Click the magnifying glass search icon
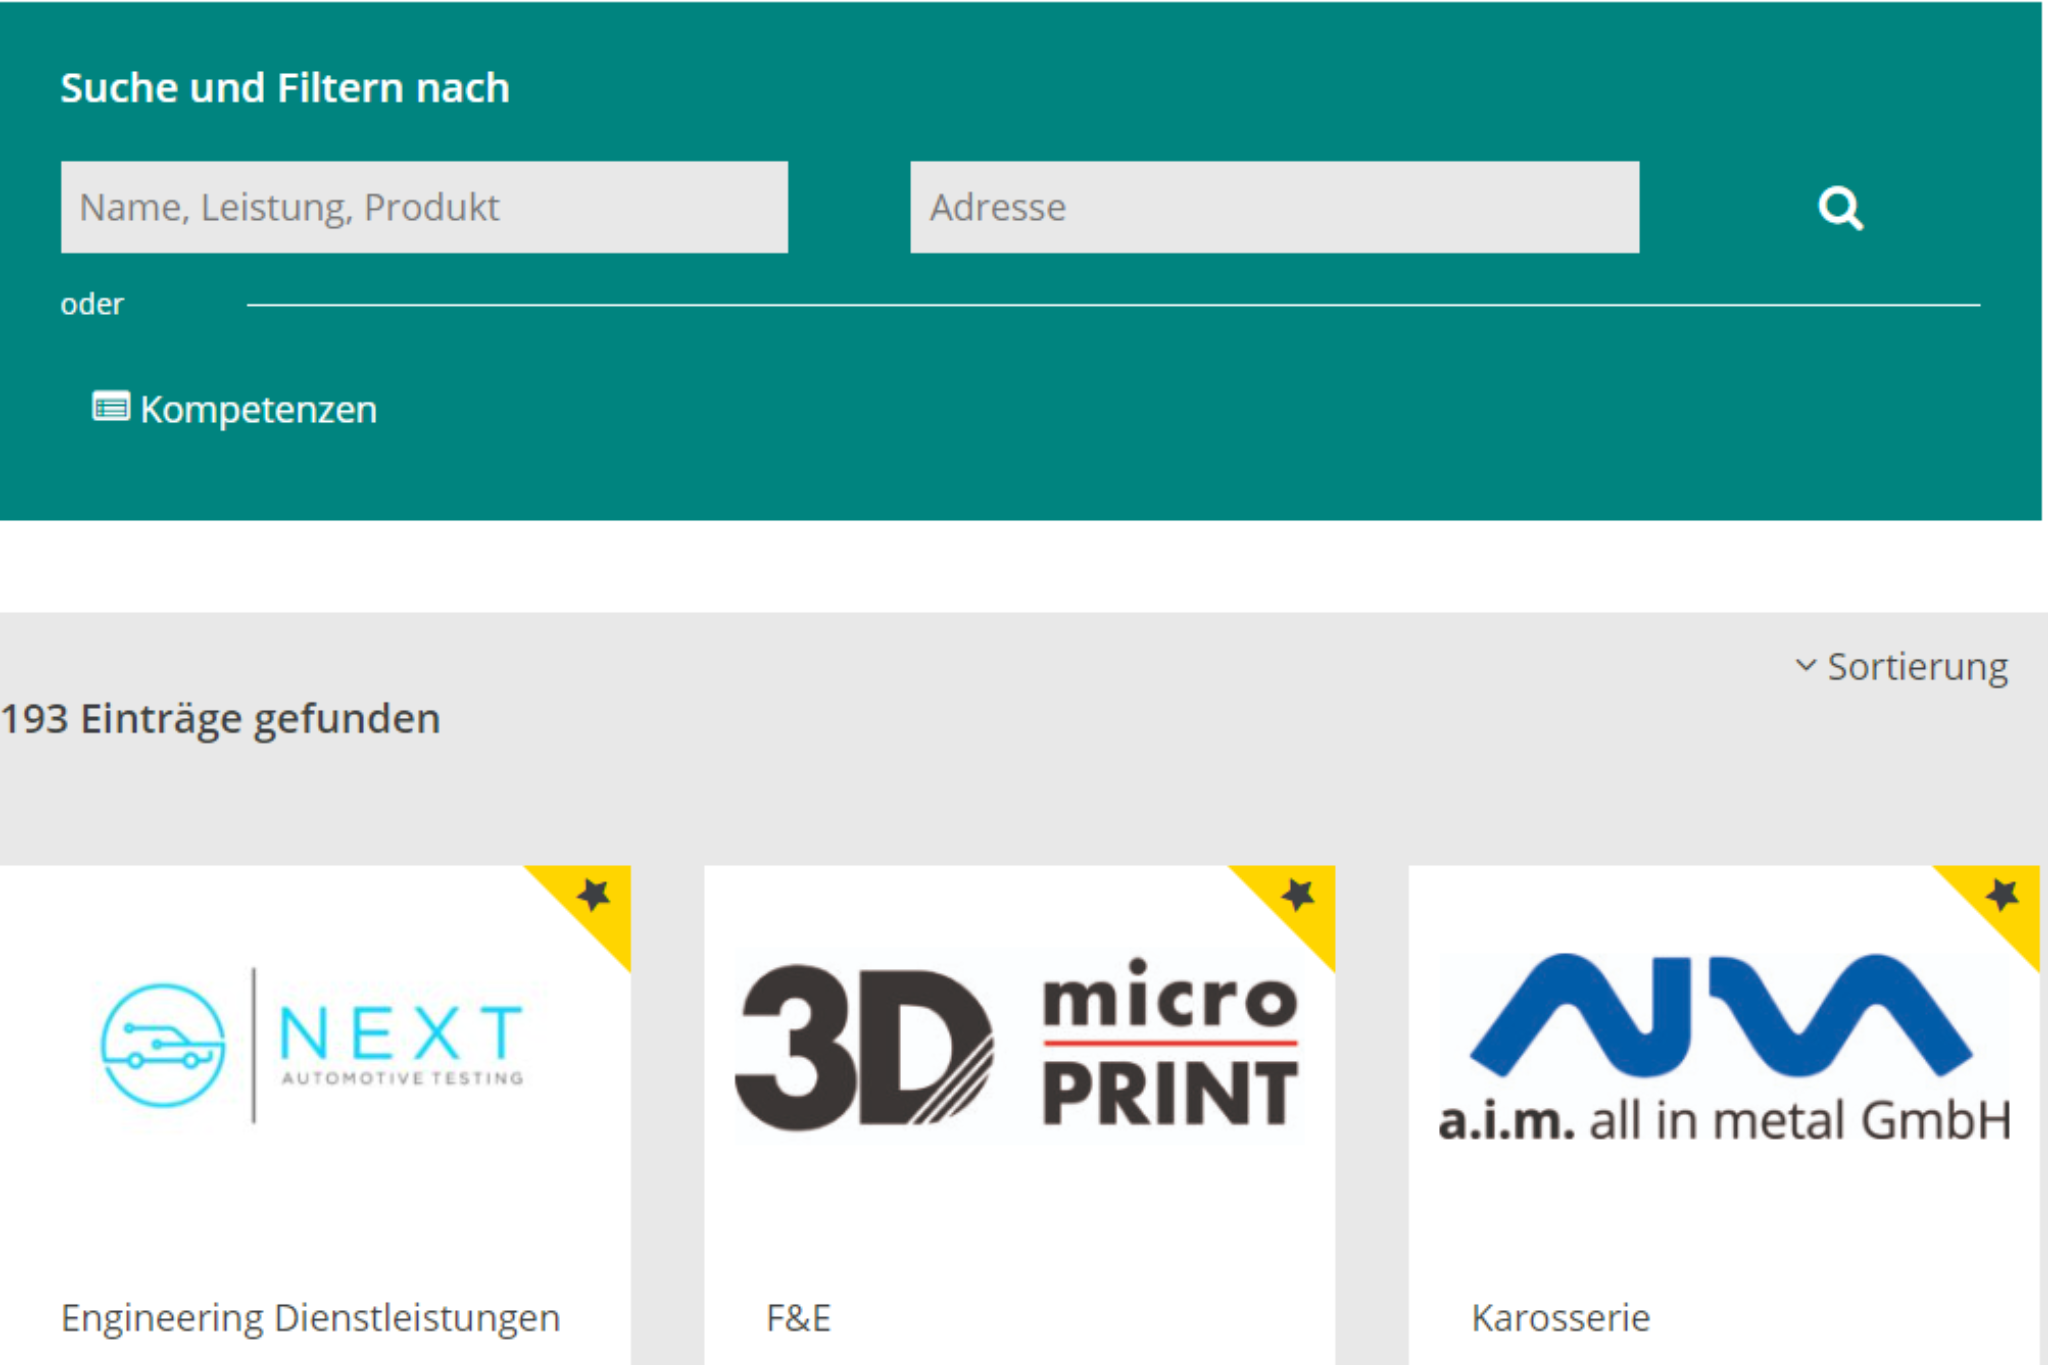This screenshot has height=1365, width=2048. click(1840, 208)
